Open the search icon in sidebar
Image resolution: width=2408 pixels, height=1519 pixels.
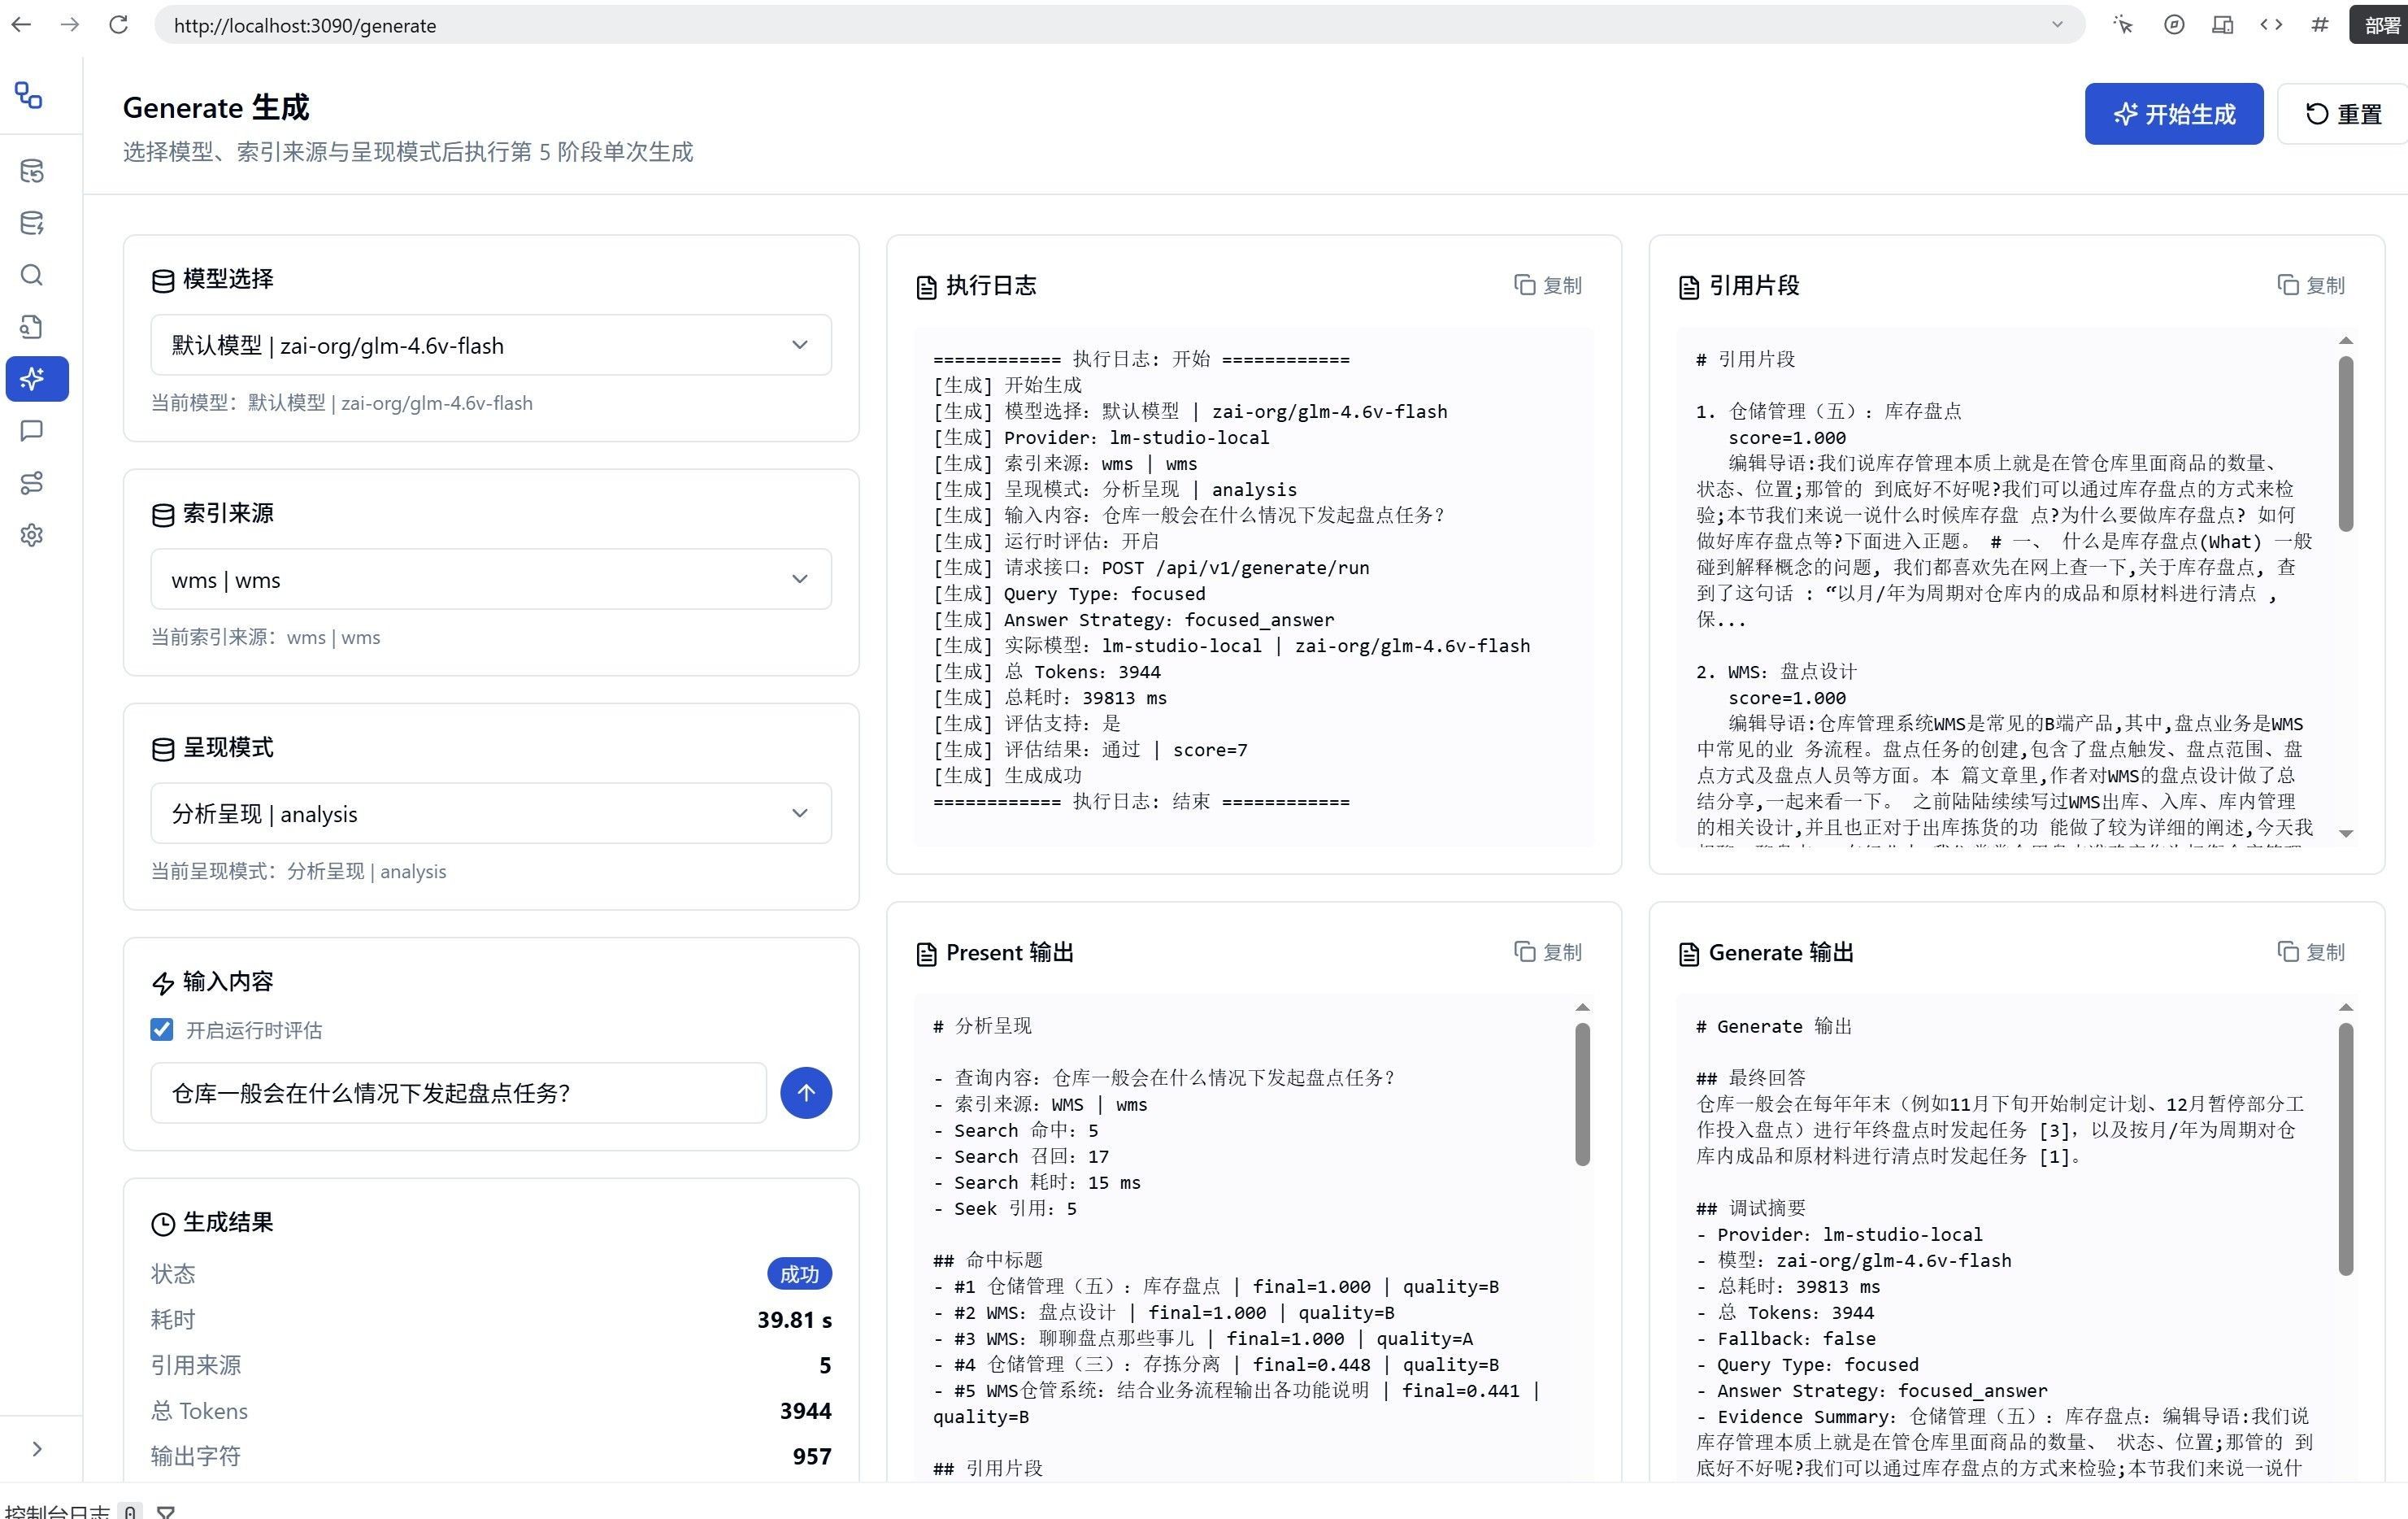[32, 275]
